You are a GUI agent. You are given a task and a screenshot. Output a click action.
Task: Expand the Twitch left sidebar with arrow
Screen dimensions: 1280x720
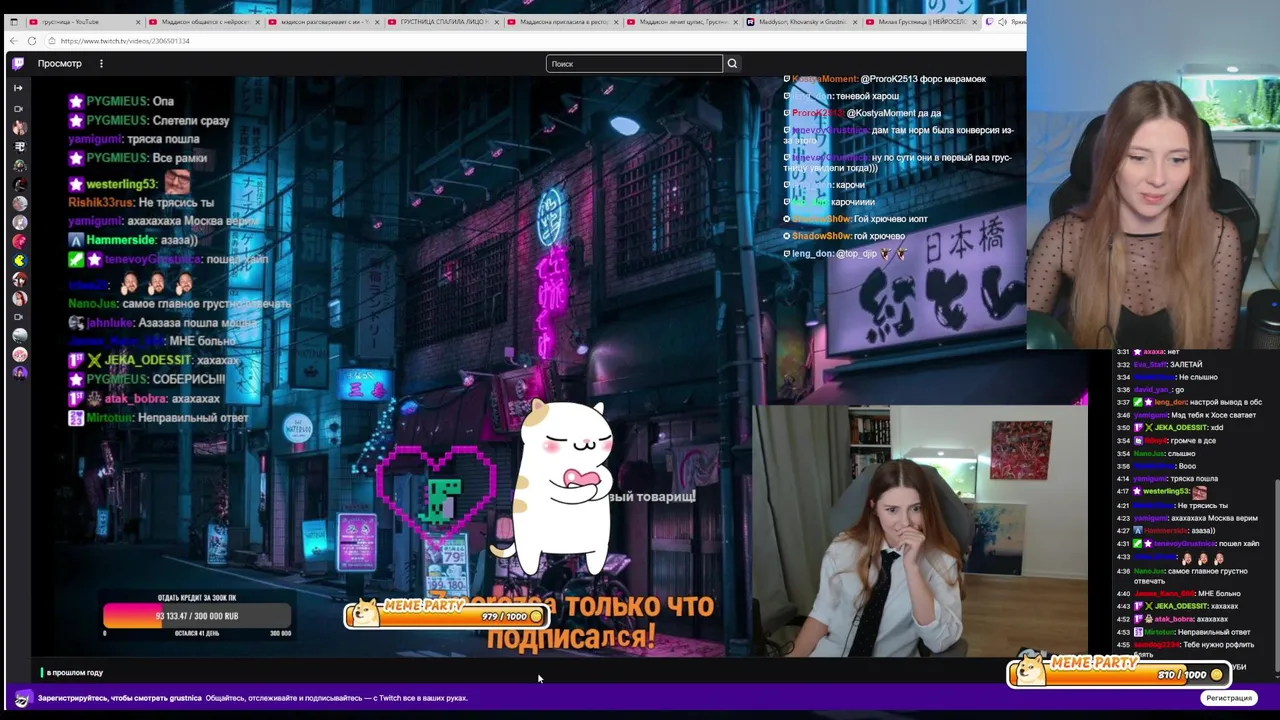click(18, 88)
